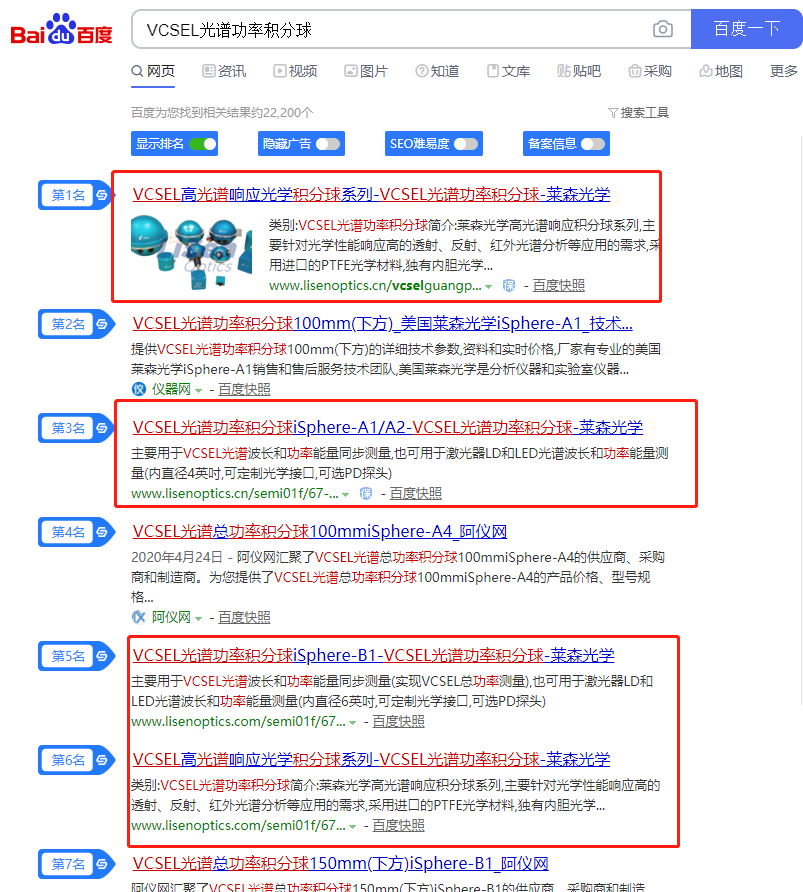The width and height of the screenshot is (803, 892).
Task: Open result 150mm(下方)iSphere-B1 阿仪网
Action: [341, 864]
